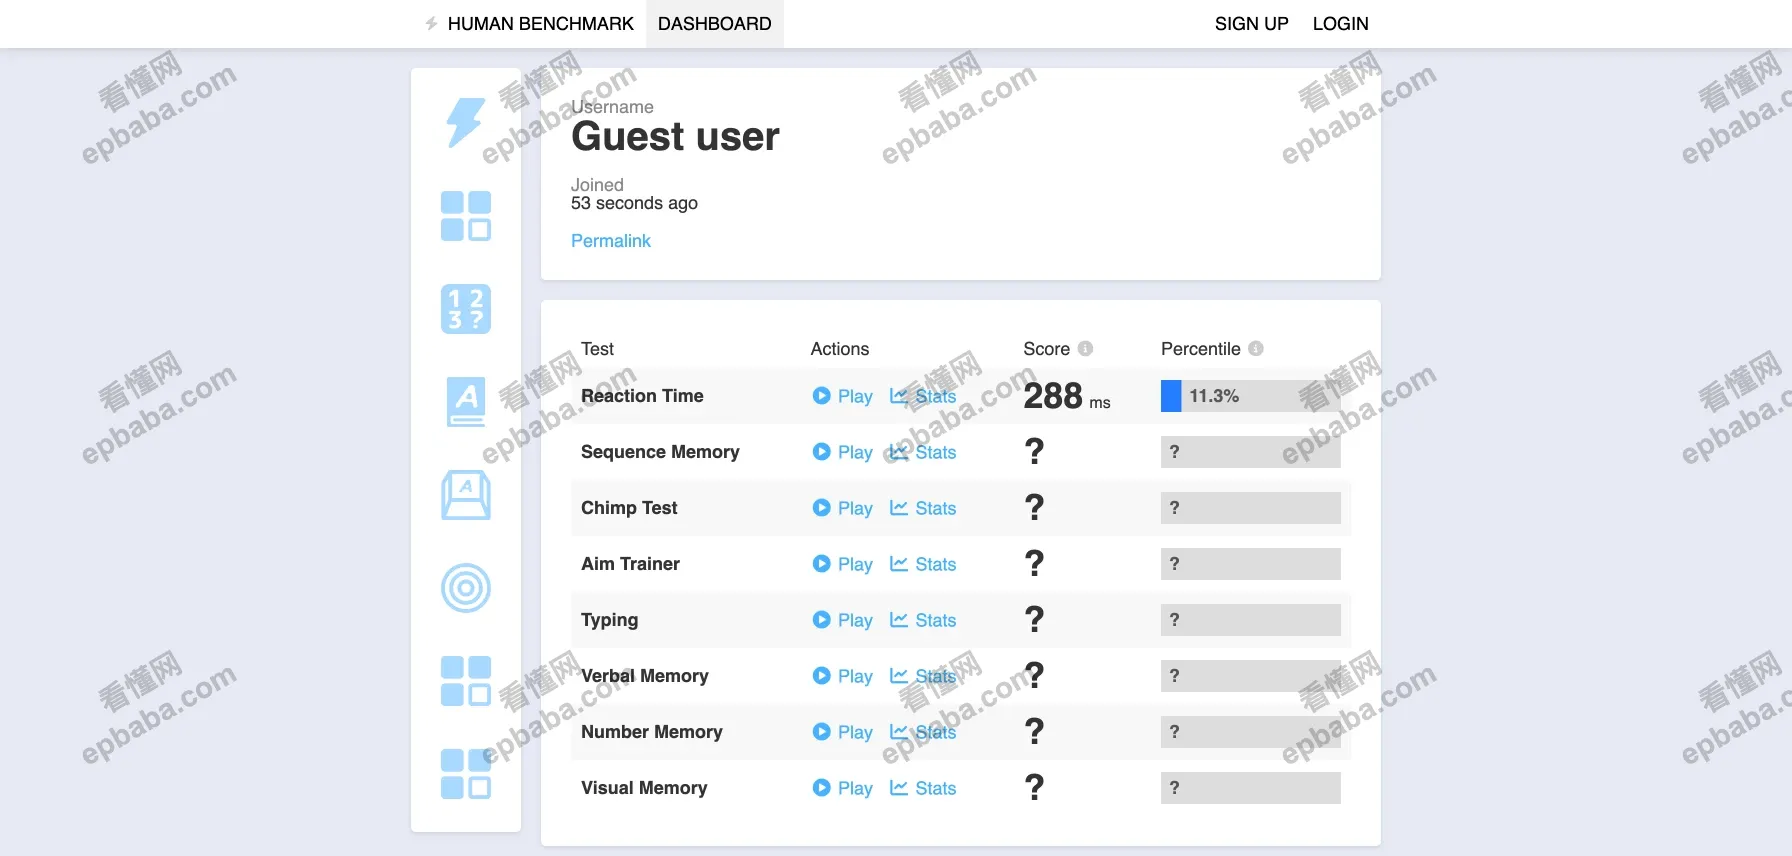Open the Sign Up page
Screen dimensions: 1792x856
(1252, 24)
